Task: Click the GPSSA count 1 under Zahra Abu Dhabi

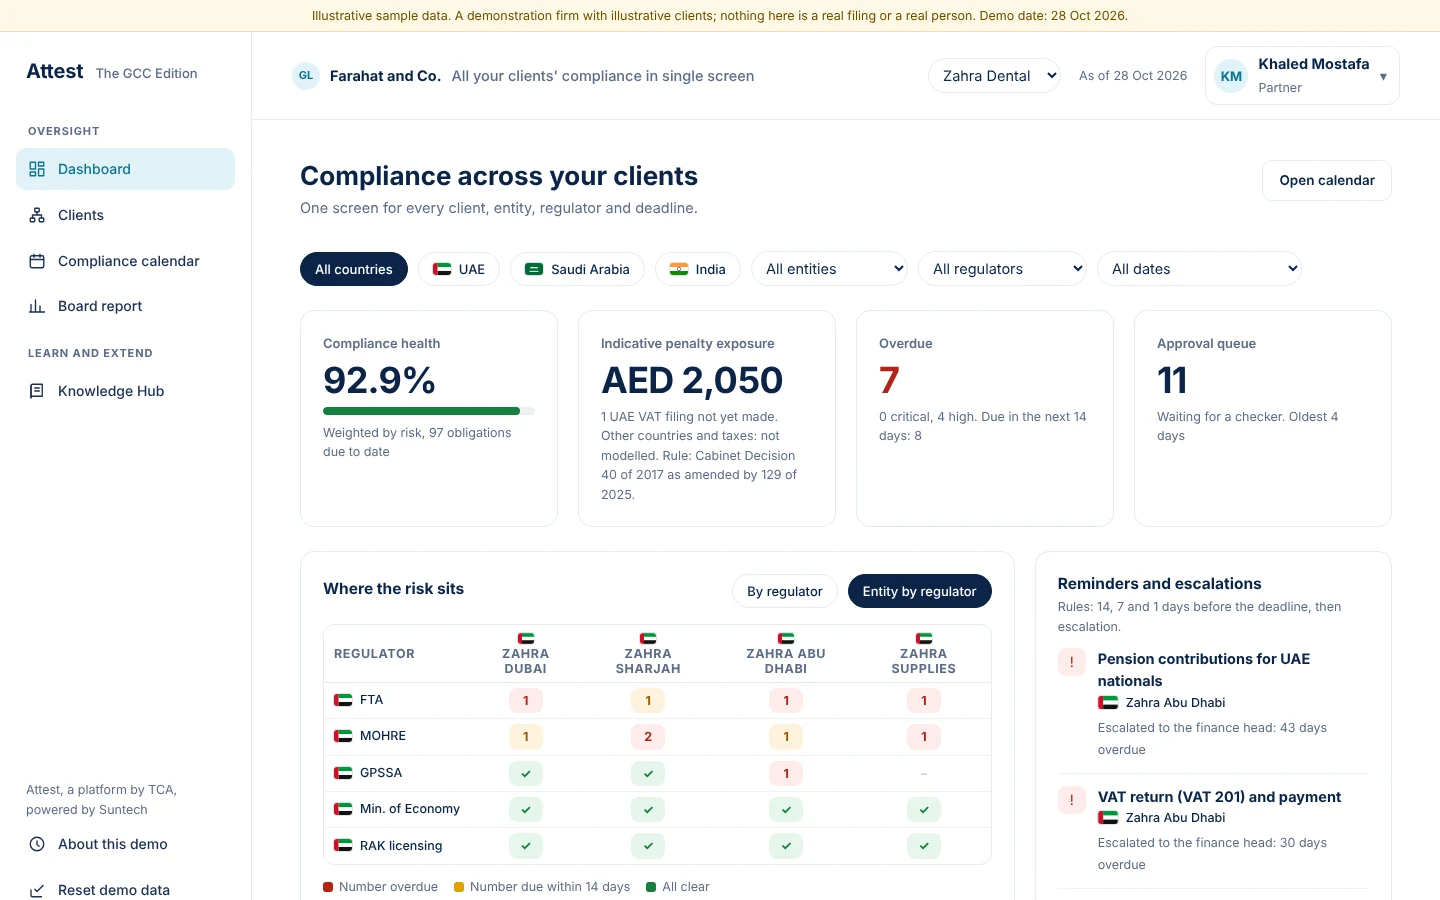Action: click(x=786, y=773)
